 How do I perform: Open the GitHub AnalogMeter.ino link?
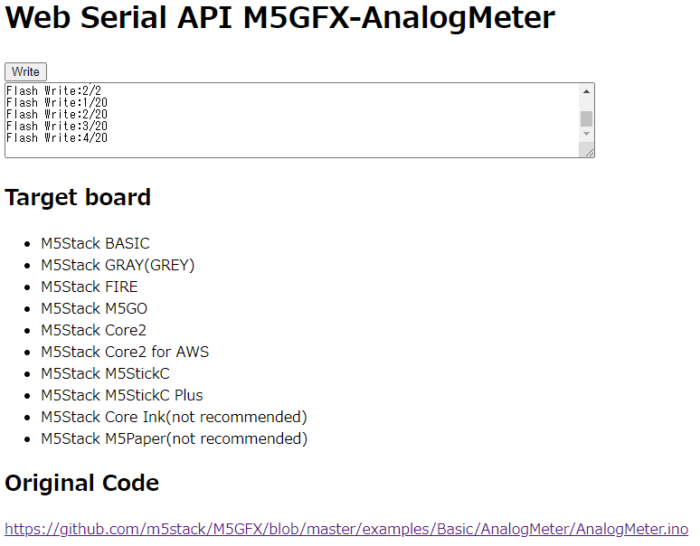click(346, 528)
